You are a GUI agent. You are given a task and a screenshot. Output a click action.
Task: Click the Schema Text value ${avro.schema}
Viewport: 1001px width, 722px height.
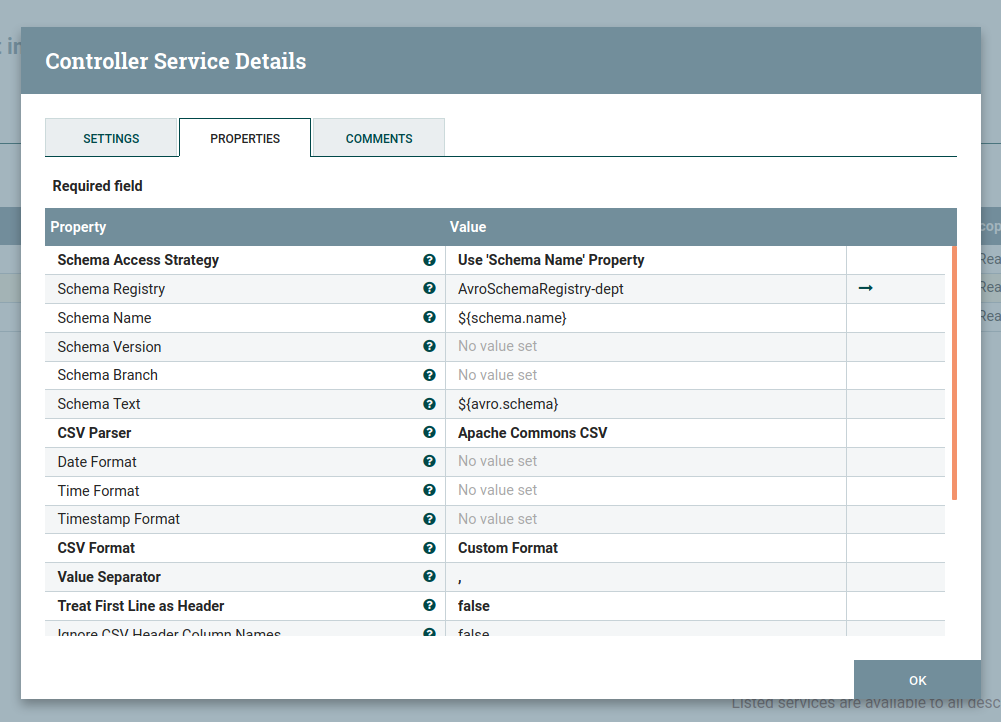pos(508,404)
